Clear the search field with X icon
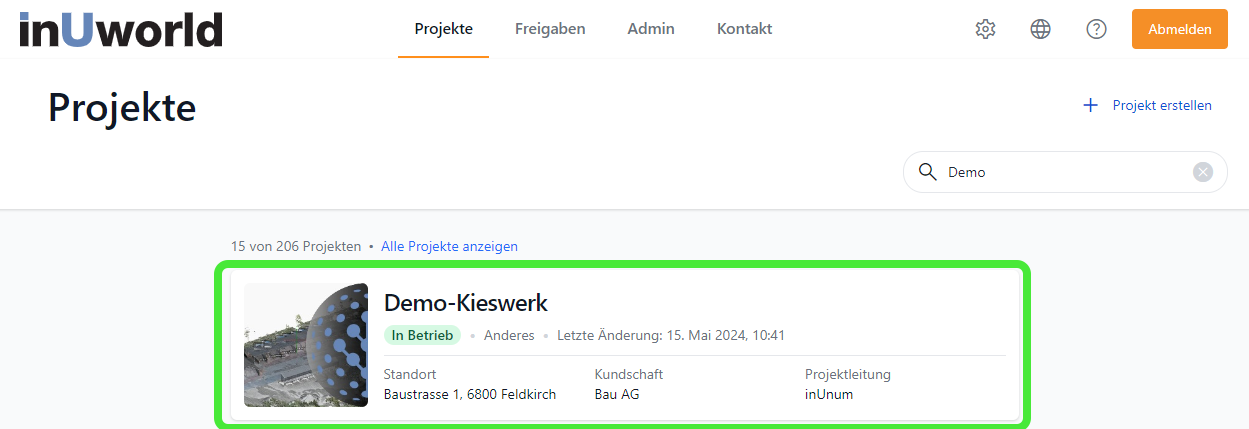This screenshot has height=429, width=1249. (1203, 172)
